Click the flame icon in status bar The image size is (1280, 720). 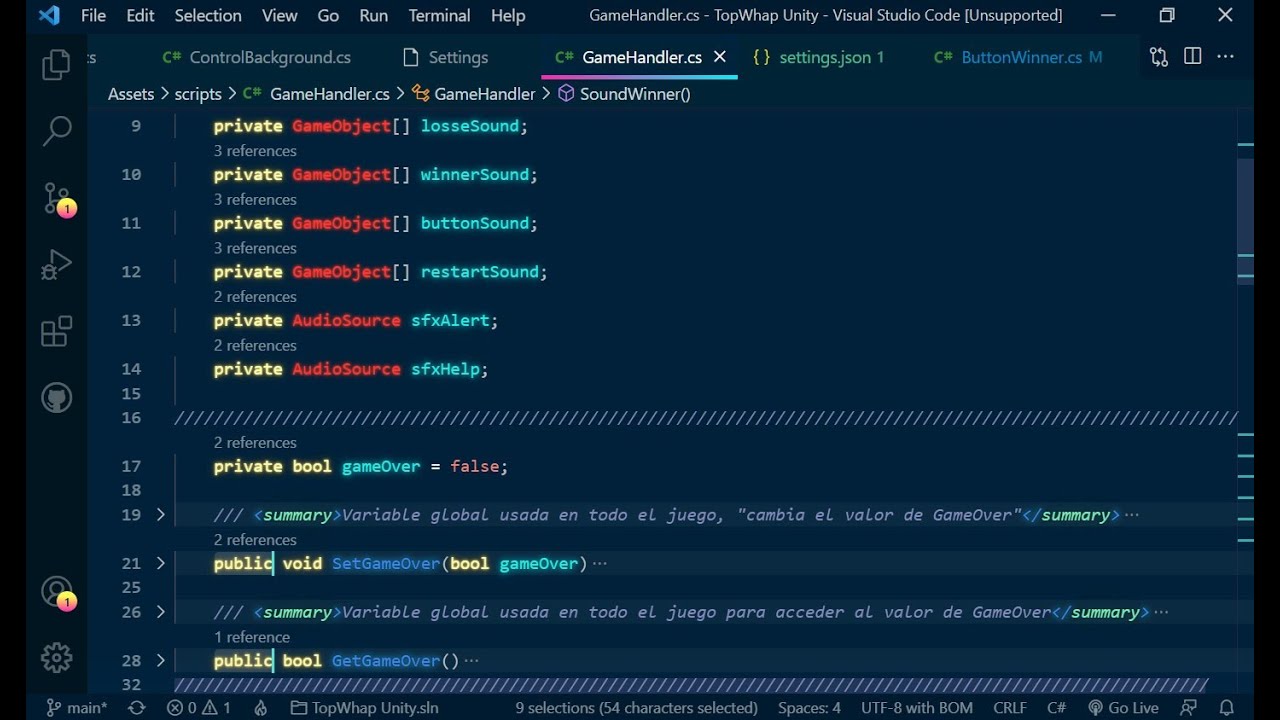click(x=261, y=708)
